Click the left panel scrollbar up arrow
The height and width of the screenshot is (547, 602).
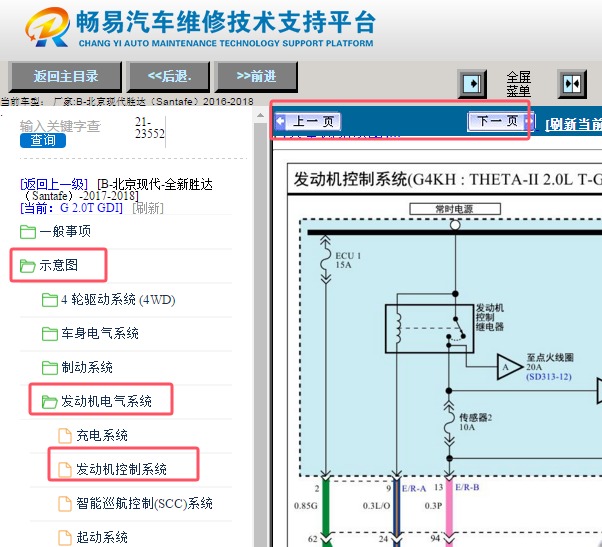(x=260, y=115)
